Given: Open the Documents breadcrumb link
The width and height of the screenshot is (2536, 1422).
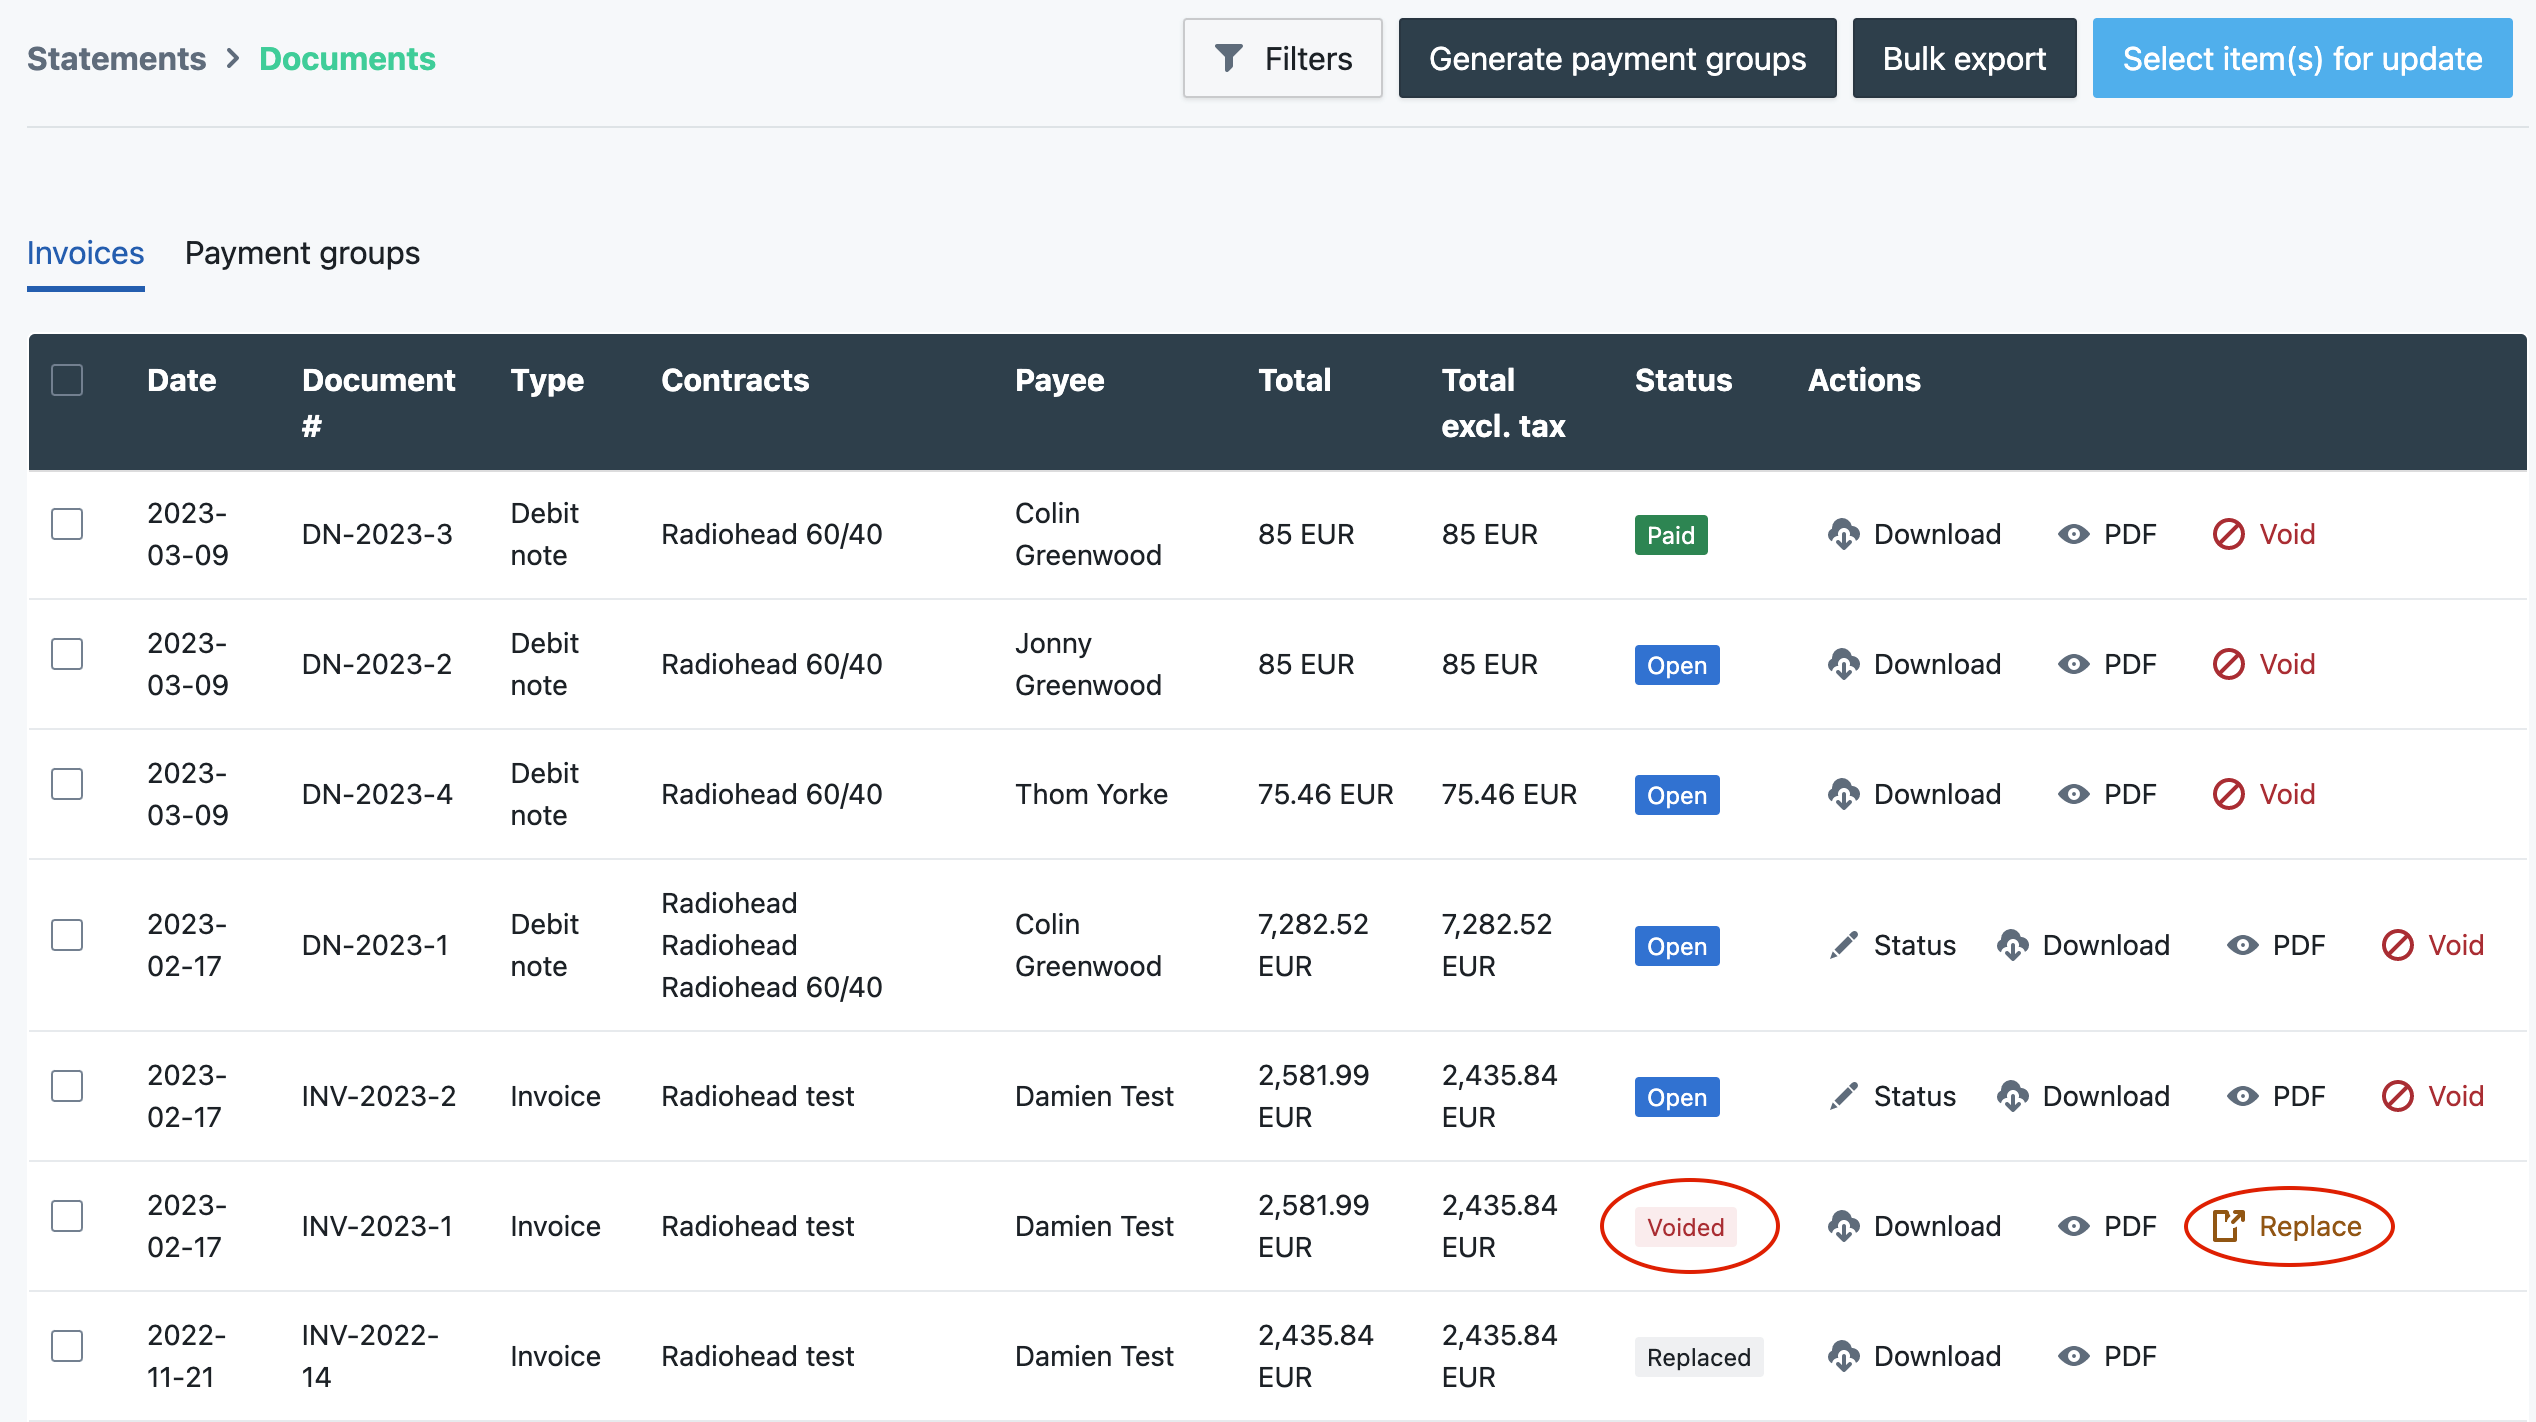Looking at the screenshot, I should pos(347,59).
